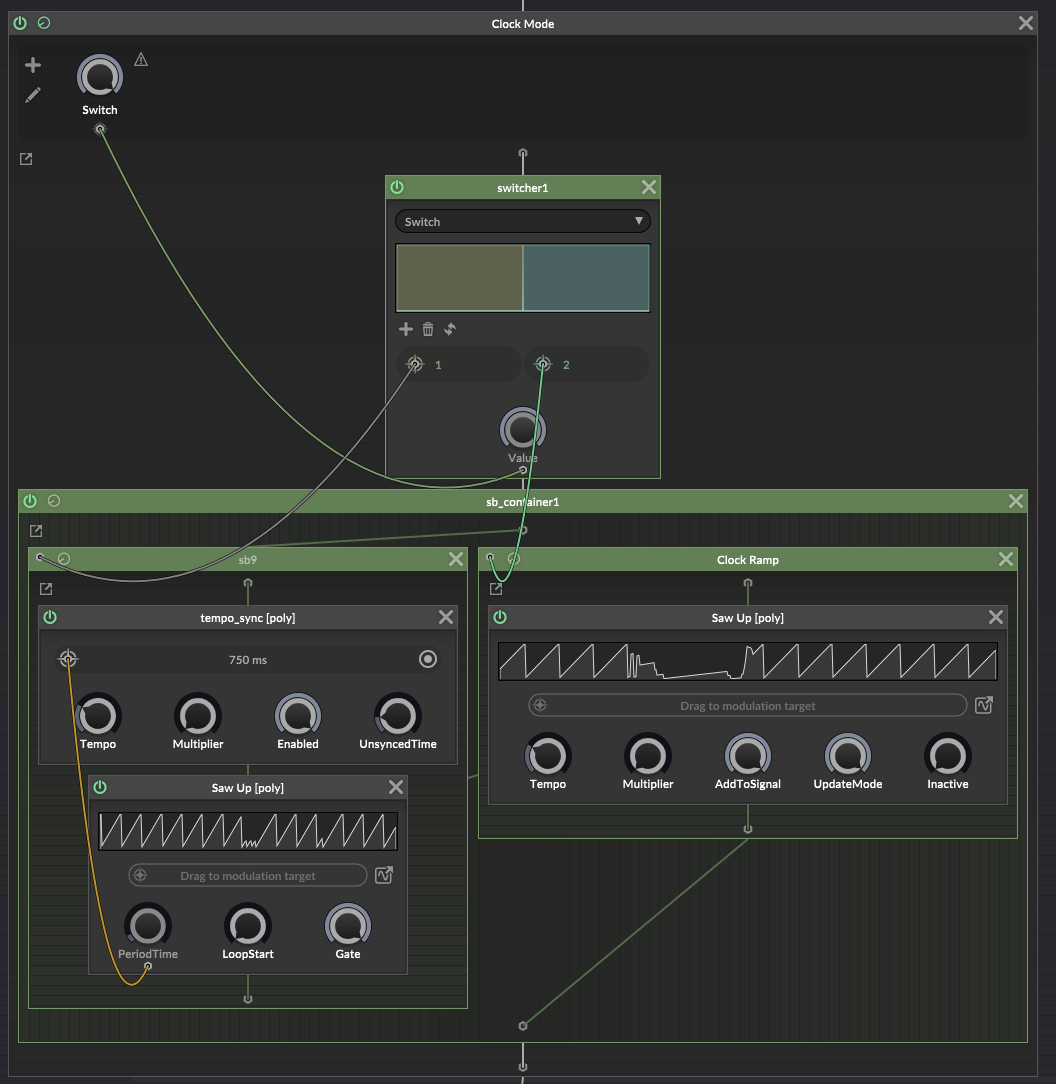Viewport: 1056px width, 1084px height.
Task: Open Clock Mode popup icon below pencil
Action: coord(26,159)
